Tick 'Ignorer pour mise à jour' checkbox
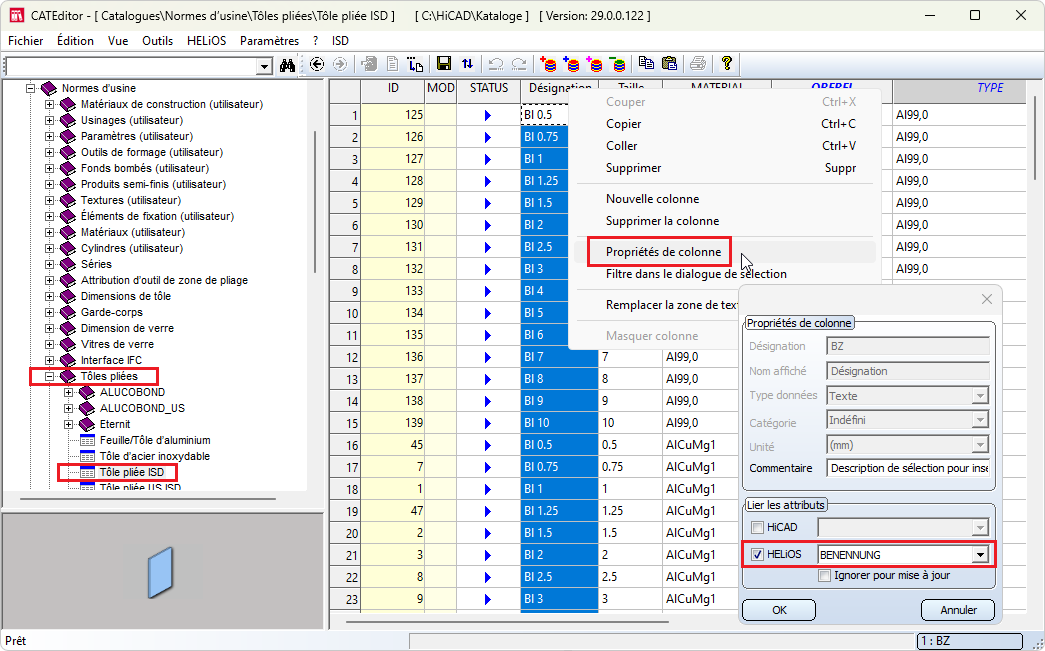Screen dimensions: 1045x651 pyautogui.click(x=824, y=575)
